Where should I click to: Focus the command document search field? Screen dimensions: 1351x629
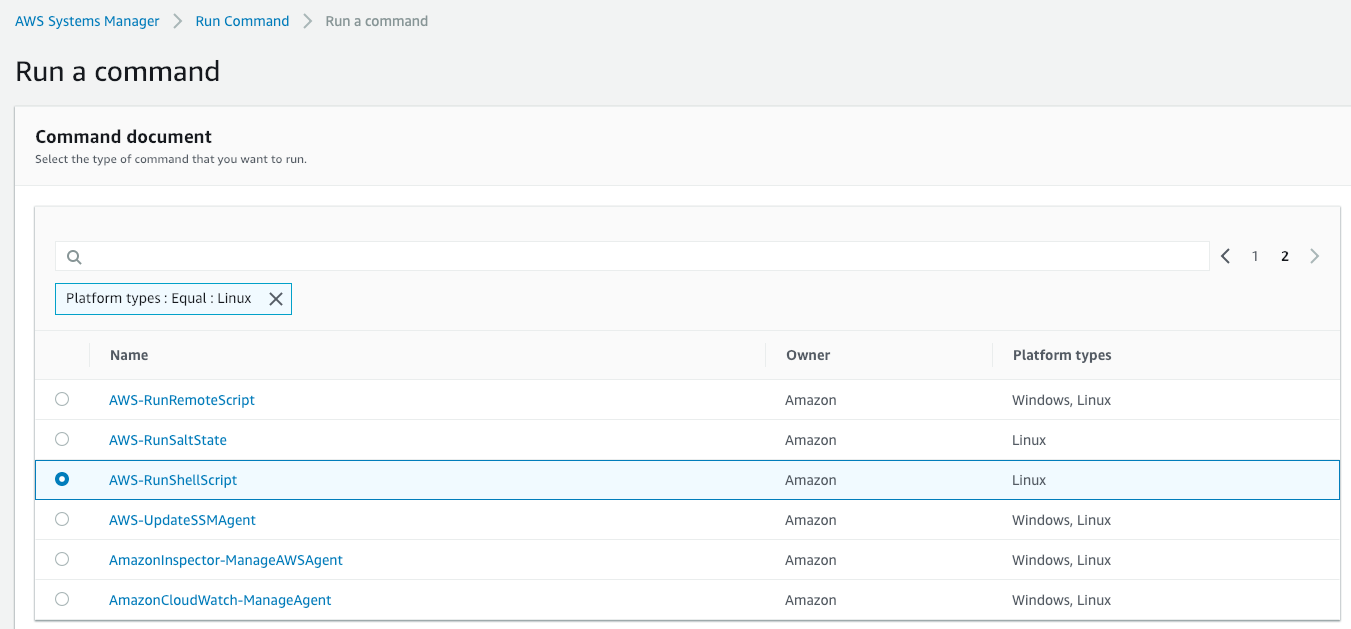(640, 257)
